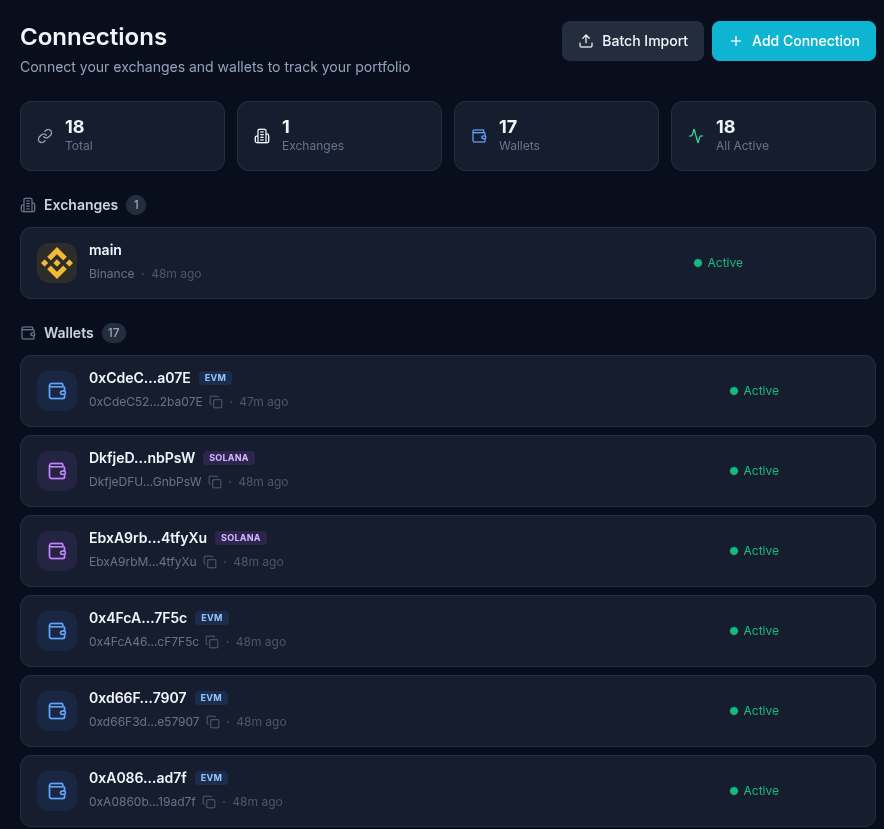Click the Connections page title
This screenshot has height=829, width=884.
[94, 37]
